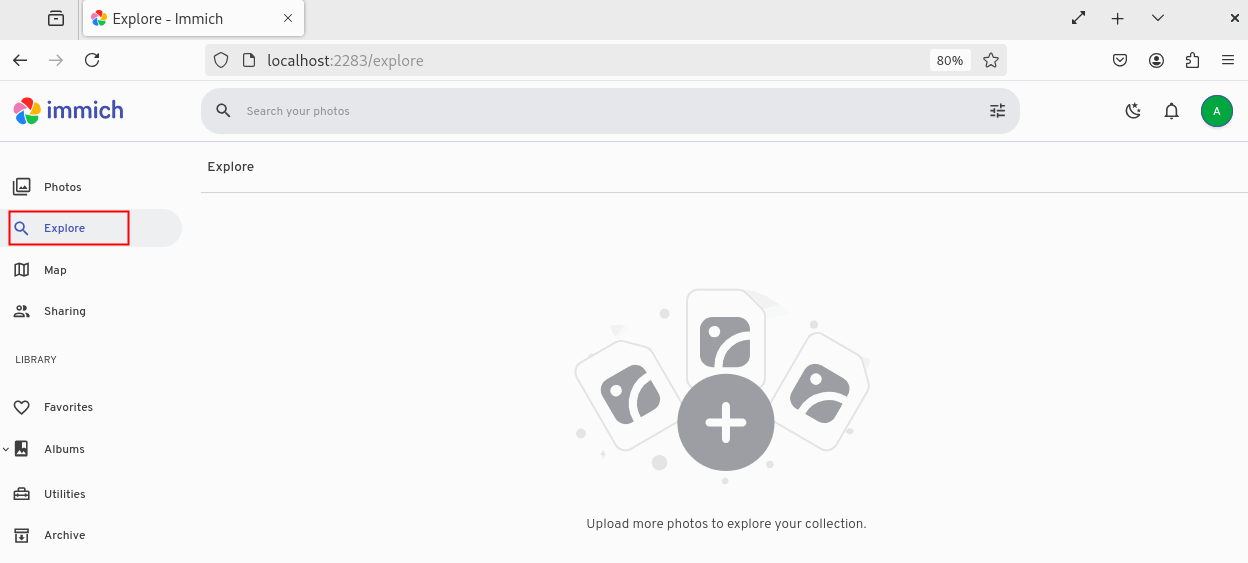This screenshot has width=1248, height=563.
Task: List all tabs dropdown arrow
Action: coord(1158,18)
